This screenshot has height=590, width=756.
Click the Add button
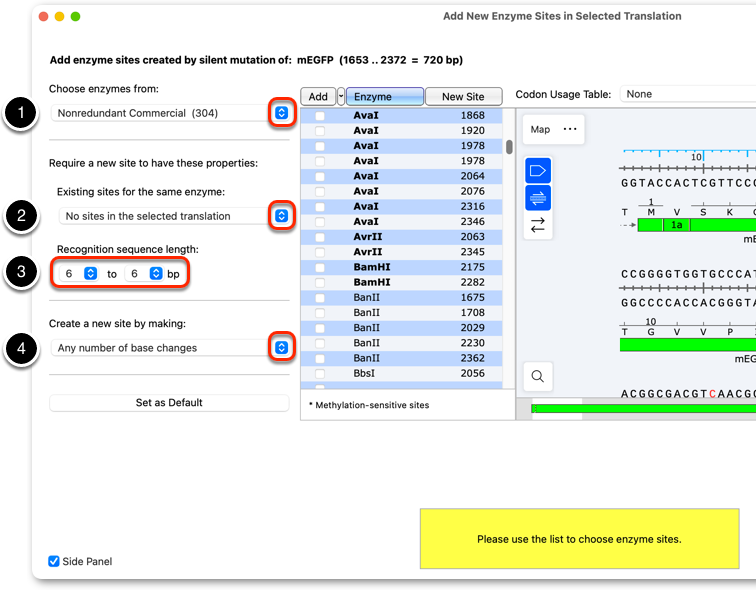pos(318,96)
